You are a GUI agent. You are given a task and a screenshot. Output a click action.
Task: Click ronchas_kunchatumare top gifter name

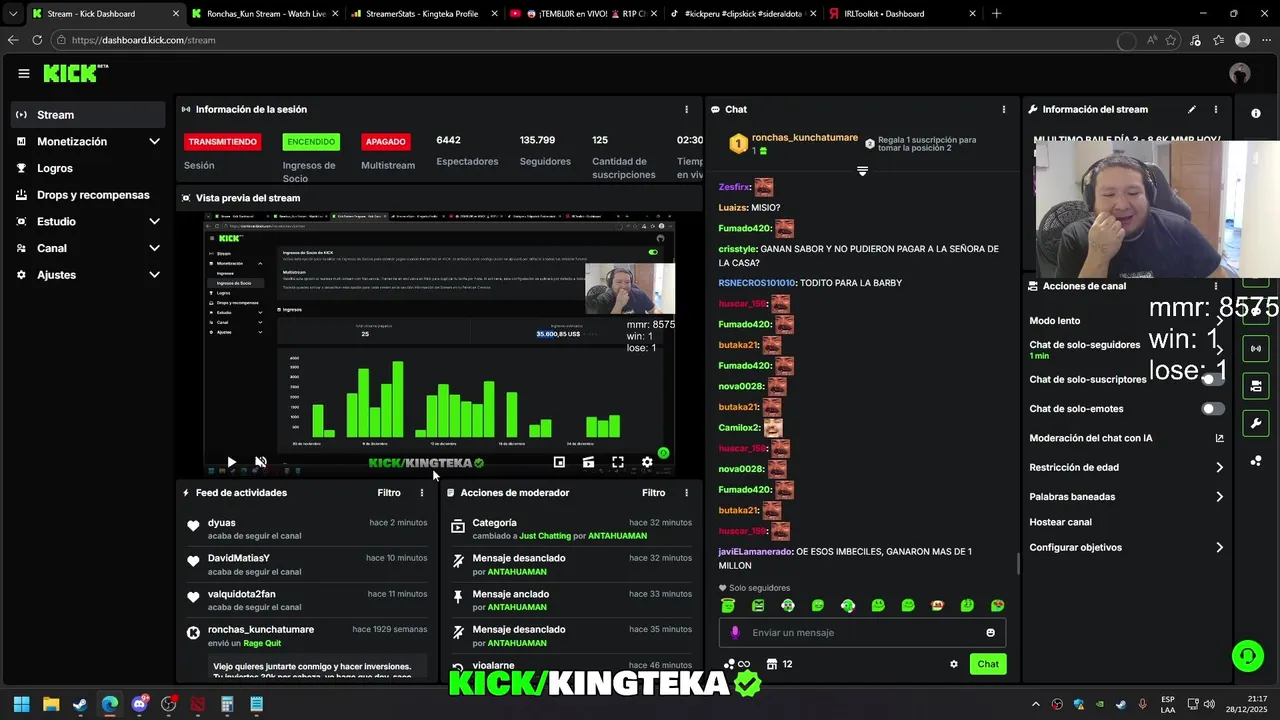point(805,137)
